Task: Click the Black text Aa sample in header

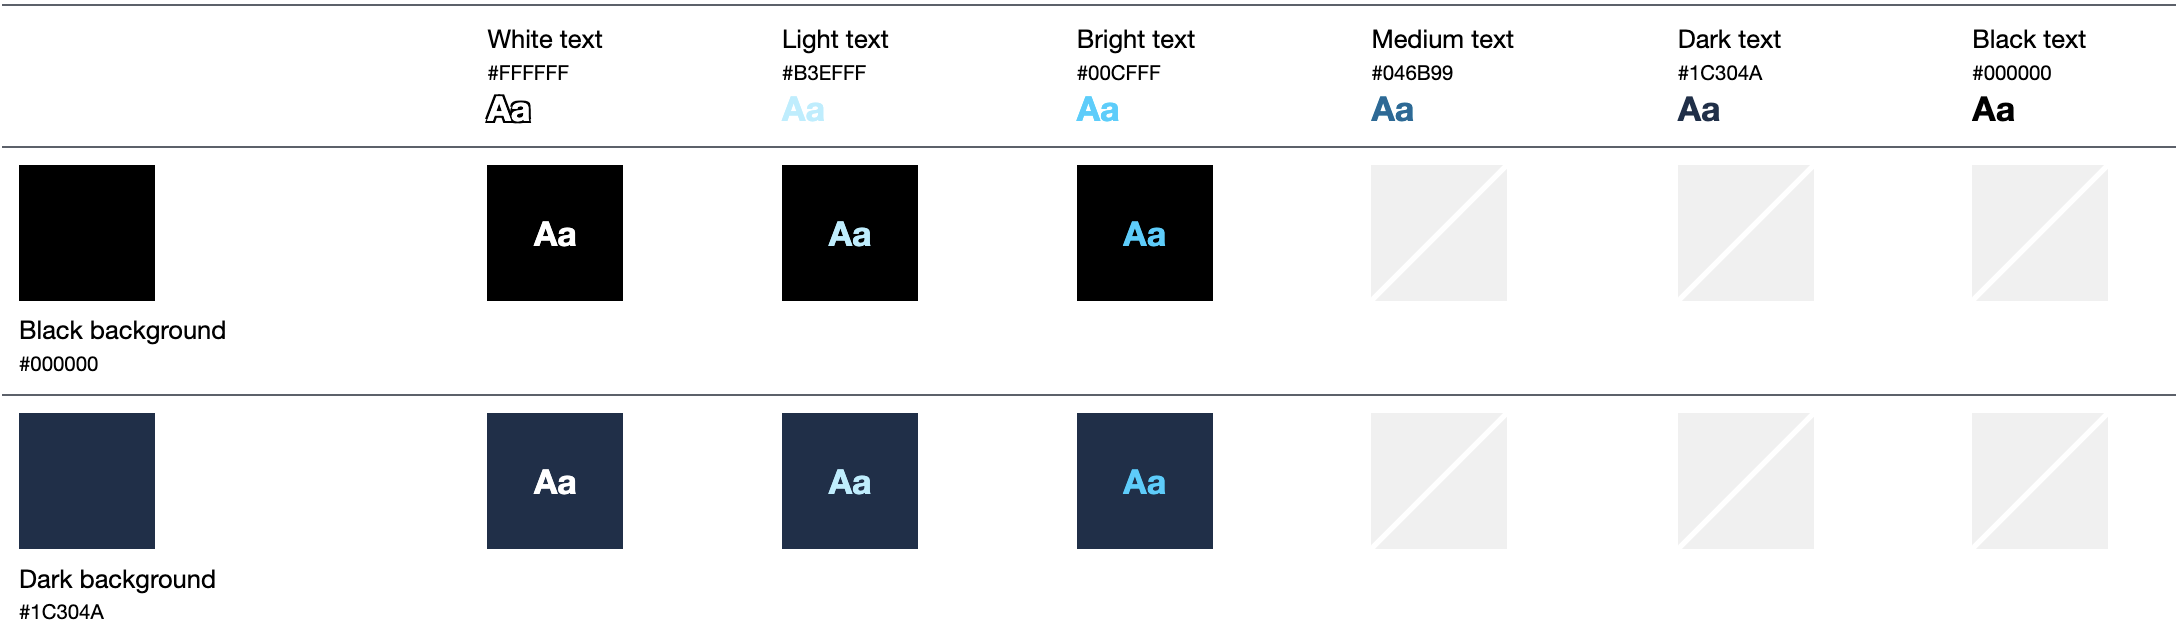Action: coord(1993,109)
